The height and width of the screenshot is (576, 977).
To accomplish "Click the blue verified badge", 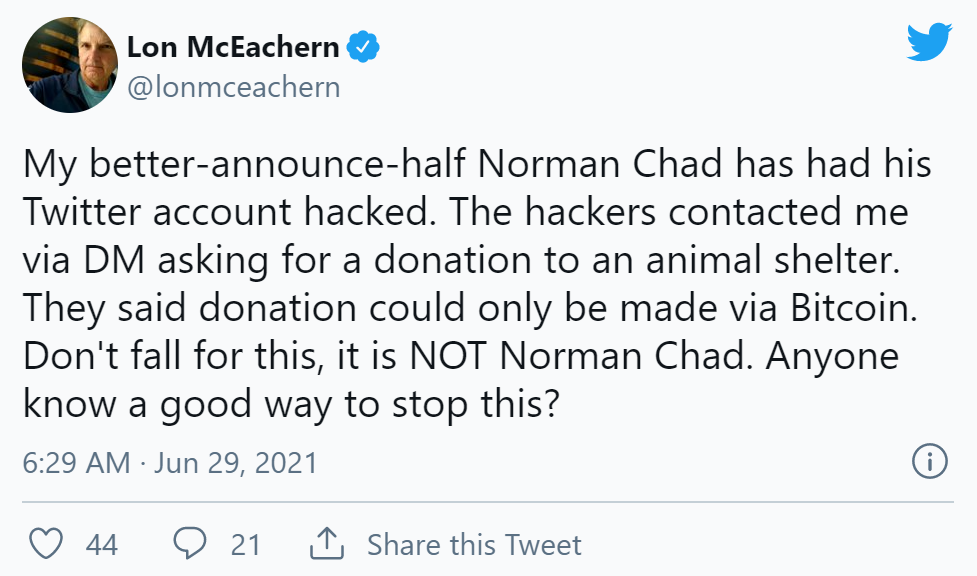I will (362, 47).
